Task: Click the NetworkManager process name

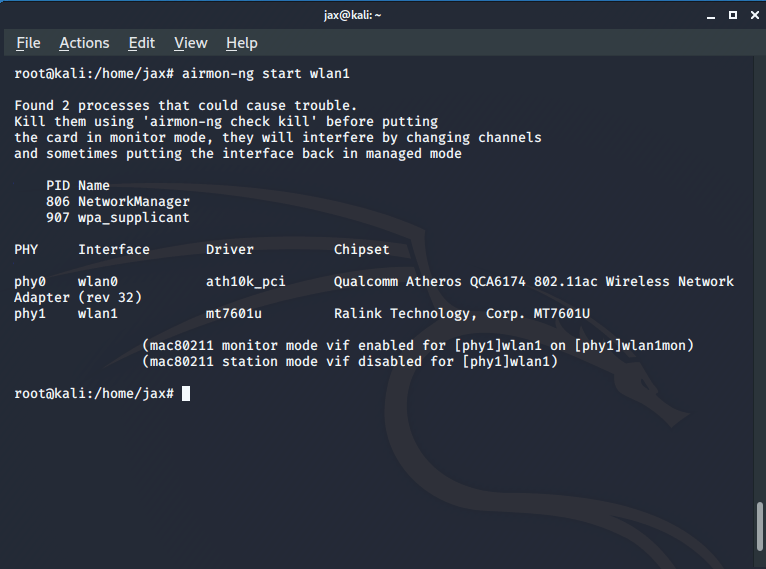Action: coord(133,202)
